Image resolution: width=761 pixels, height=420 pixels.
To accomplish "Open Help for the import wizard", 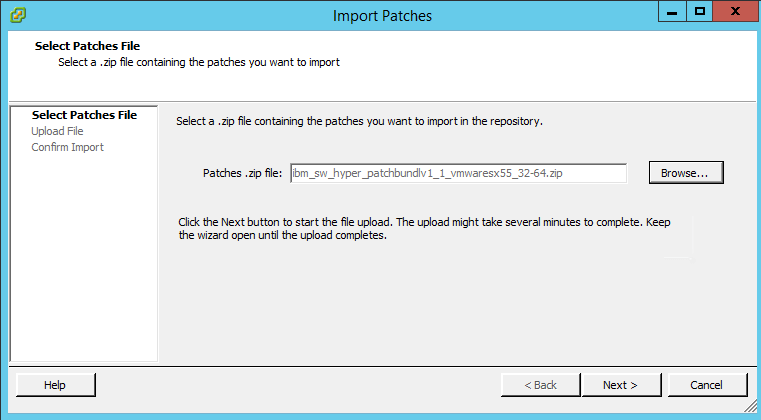I will coord(55,385).
